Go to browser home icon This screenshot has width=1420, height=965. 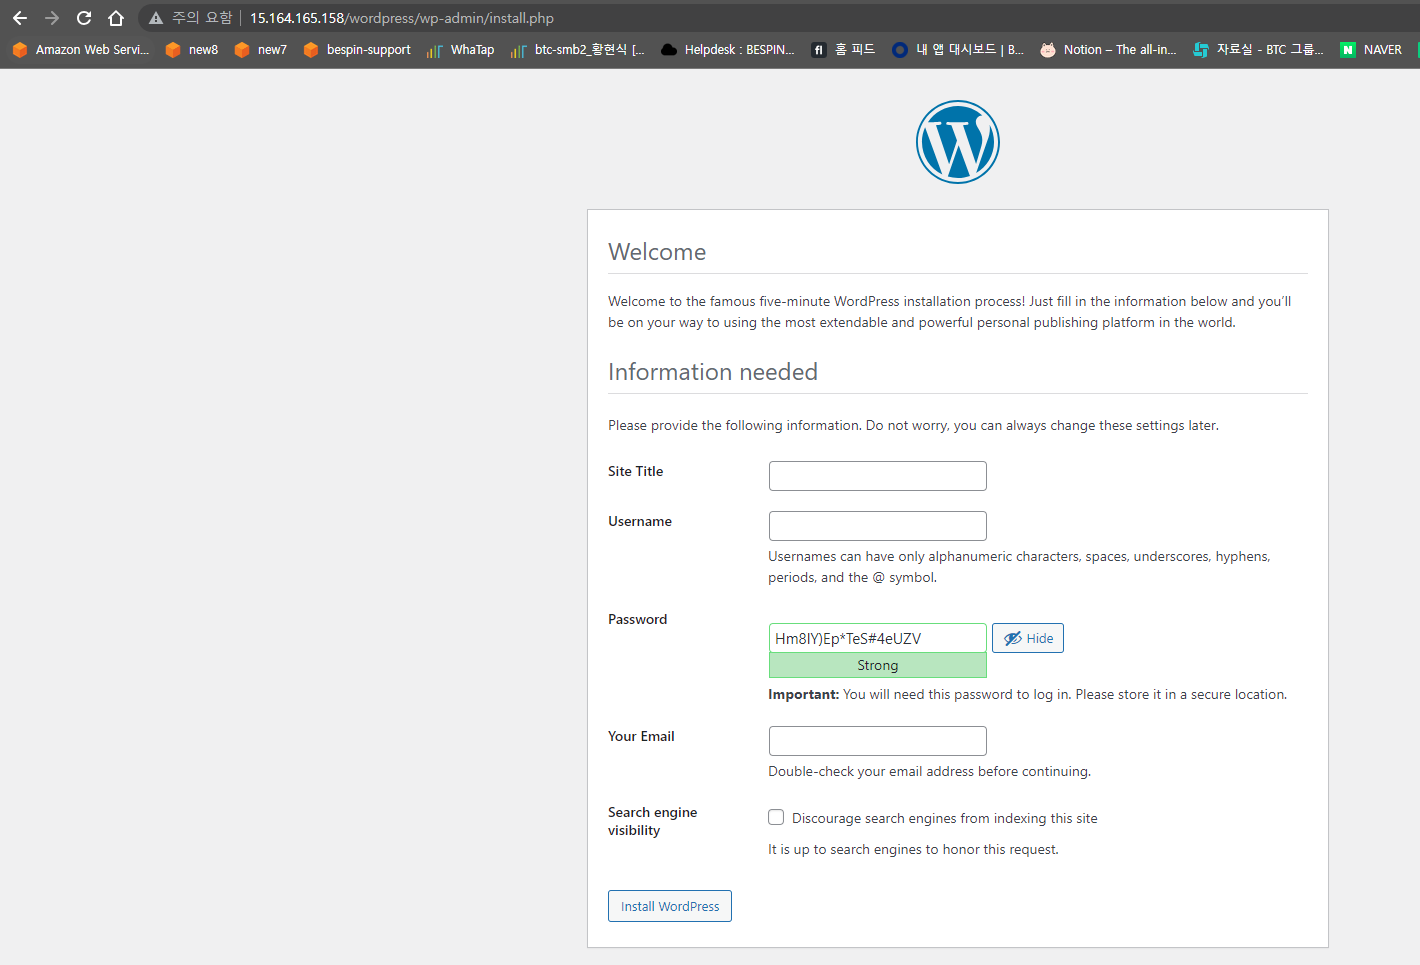point(116,18)
